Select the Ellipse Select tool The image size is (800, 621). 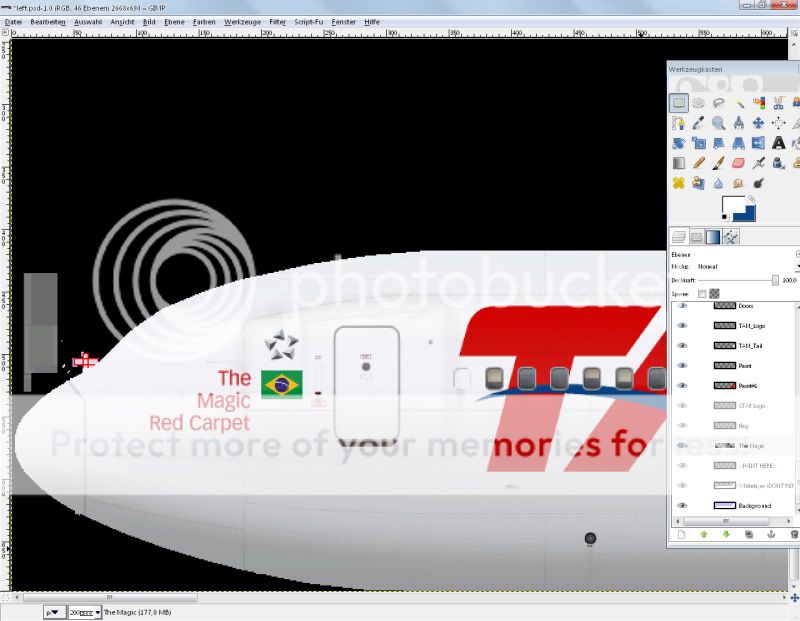click(699, 103)
